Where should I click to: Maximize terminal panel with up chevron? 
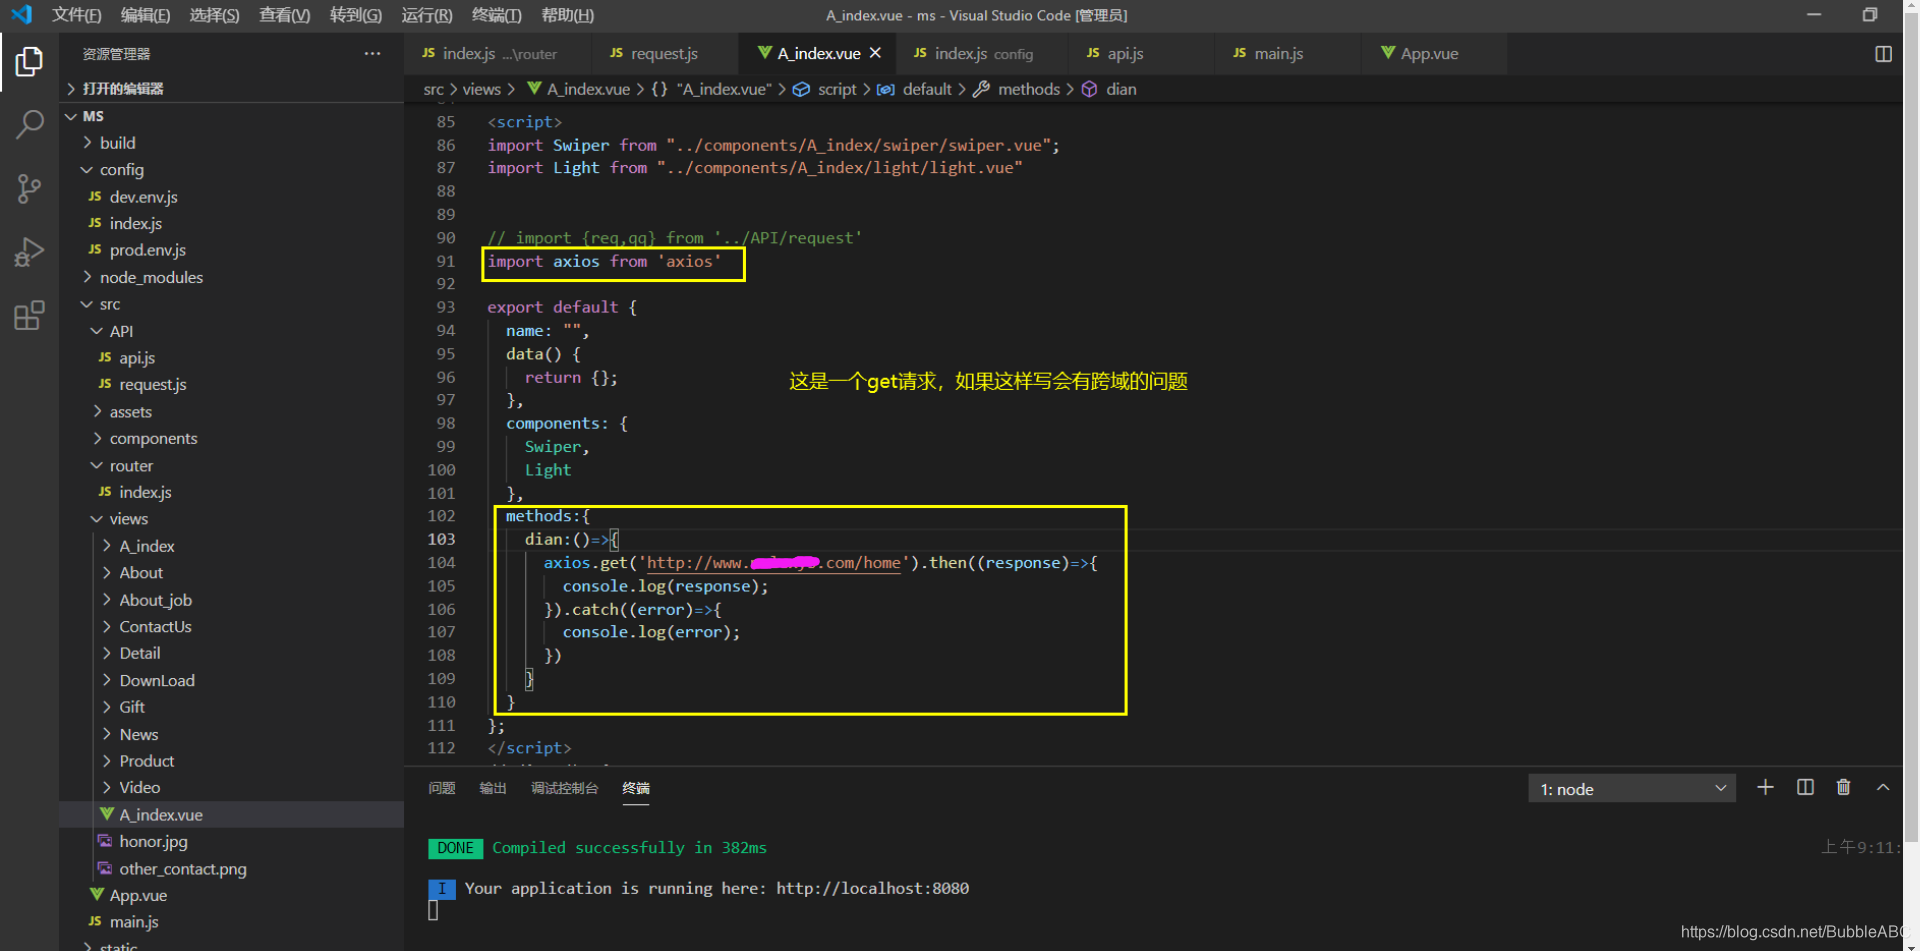(1883, 788)
